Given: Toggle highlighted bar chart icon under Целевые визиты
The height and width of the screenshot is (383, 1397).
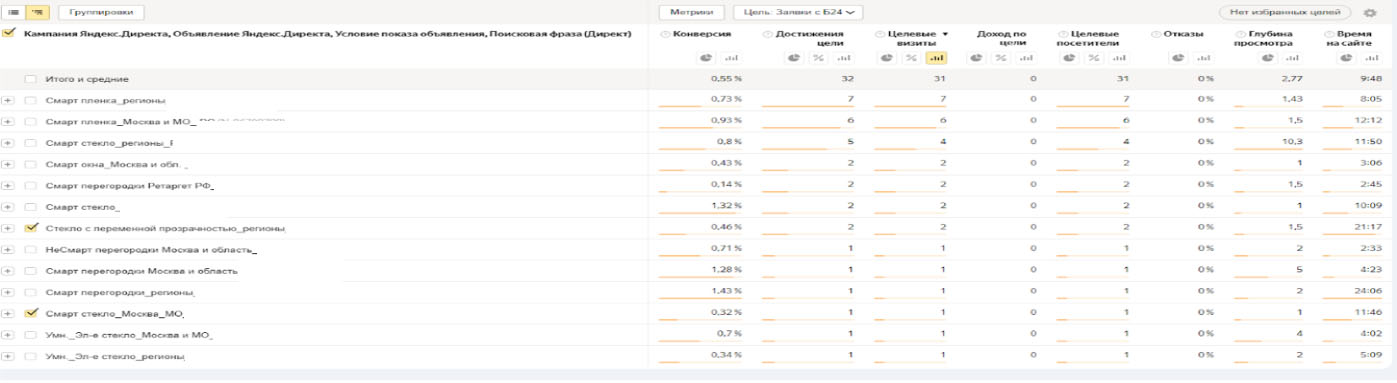Looking at the screenshot, I should pos(937,58).
